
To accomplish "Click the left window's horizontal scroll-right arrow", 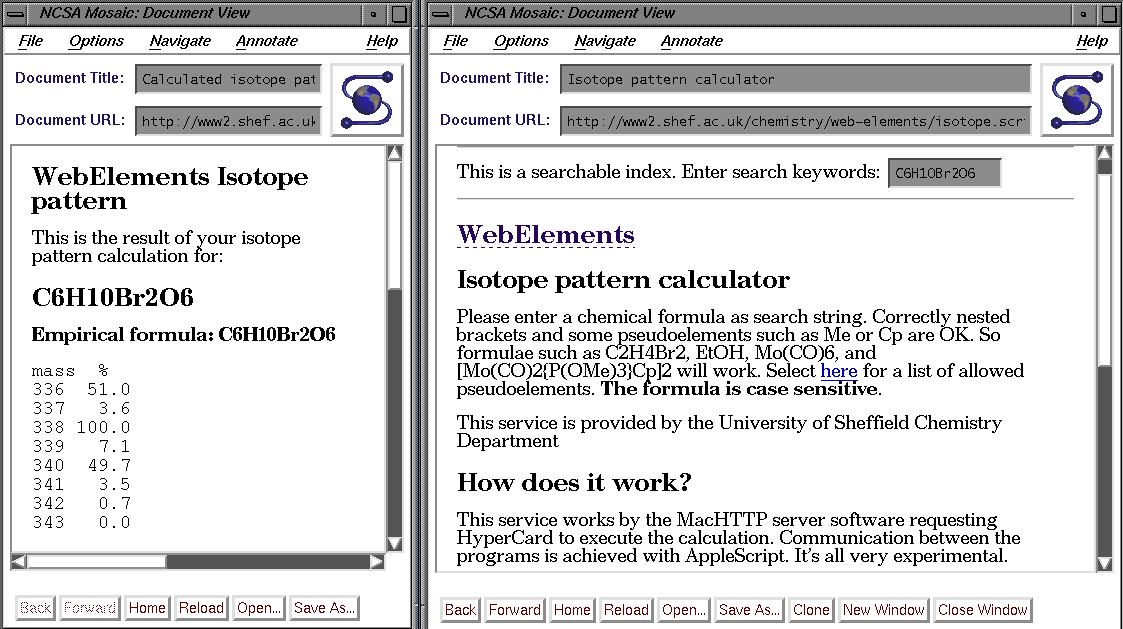I will [x=376, y=562].
